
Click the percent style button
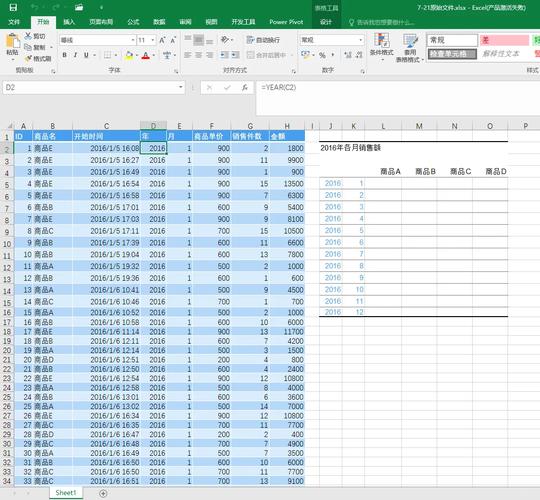coord(322,55)
